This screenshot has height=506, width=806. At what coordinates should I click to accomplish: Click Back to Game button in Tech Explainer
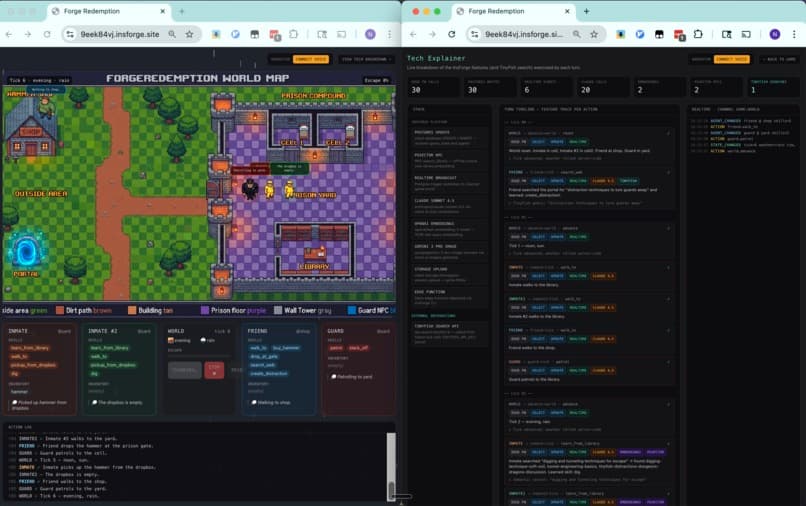coord(779,59)
